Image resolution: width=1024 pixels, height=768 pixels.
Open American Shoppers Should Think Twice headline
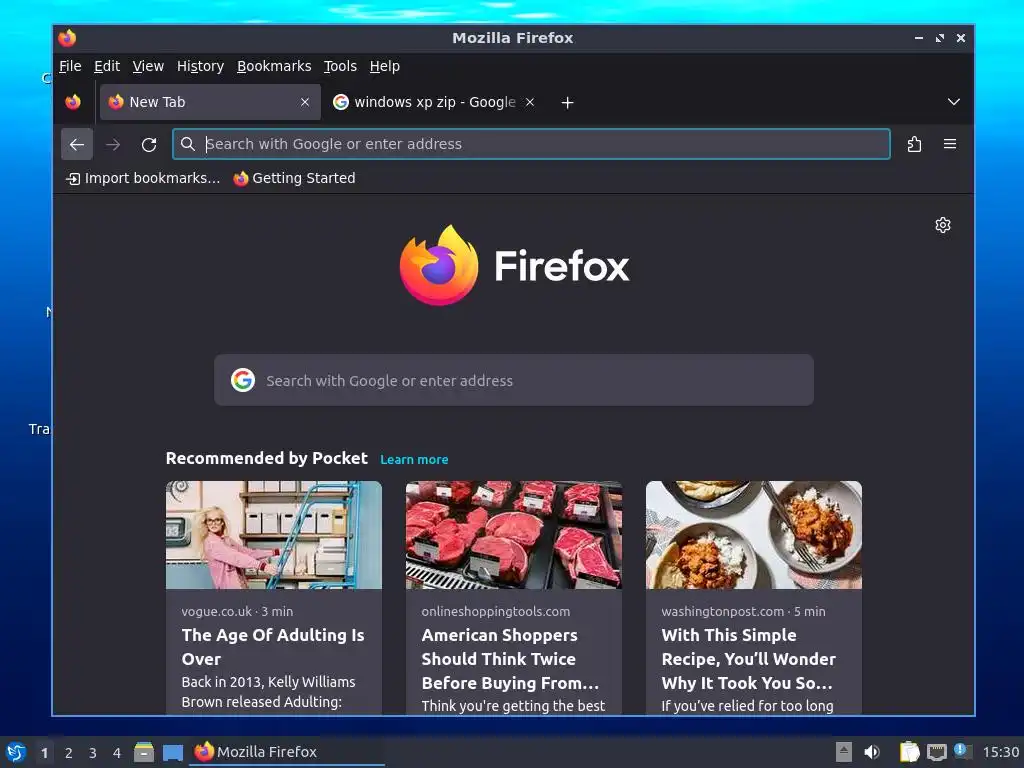coord(510,659)
